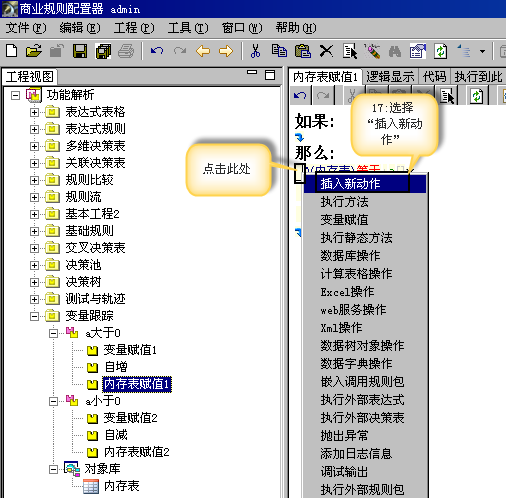The height and width of the screenshot is (498, 506).
Task: Click the document-with-cursor icon in main toolbar
Action: tap(350, 51)
